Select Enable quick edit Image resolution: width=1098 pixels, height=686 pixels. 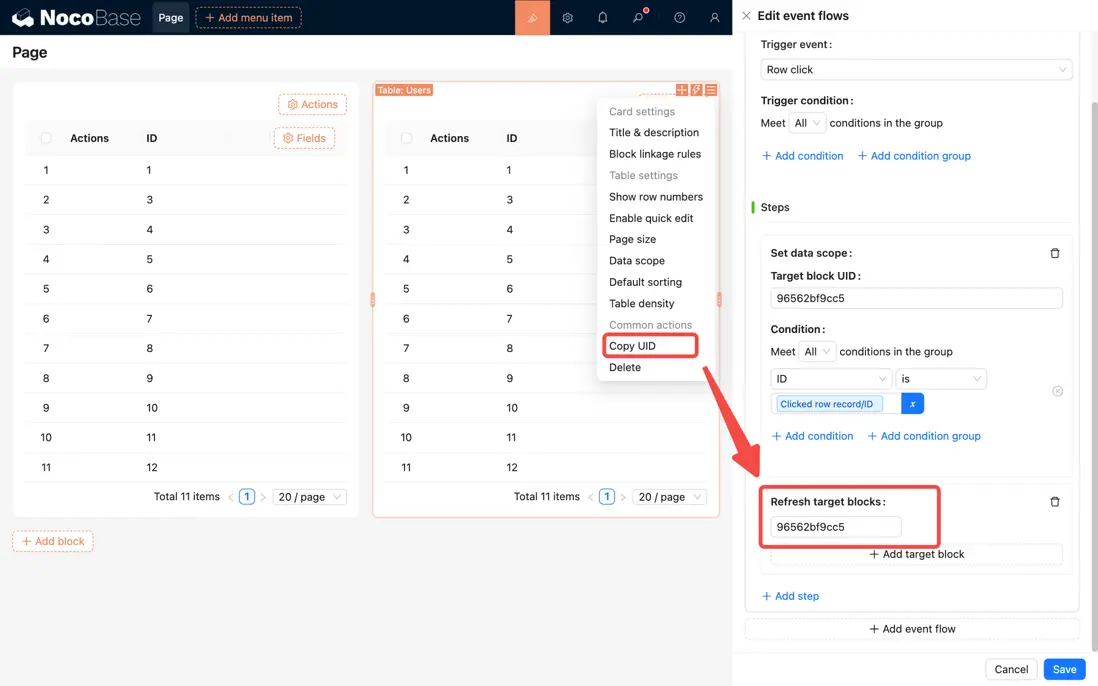tap(651, 218)
